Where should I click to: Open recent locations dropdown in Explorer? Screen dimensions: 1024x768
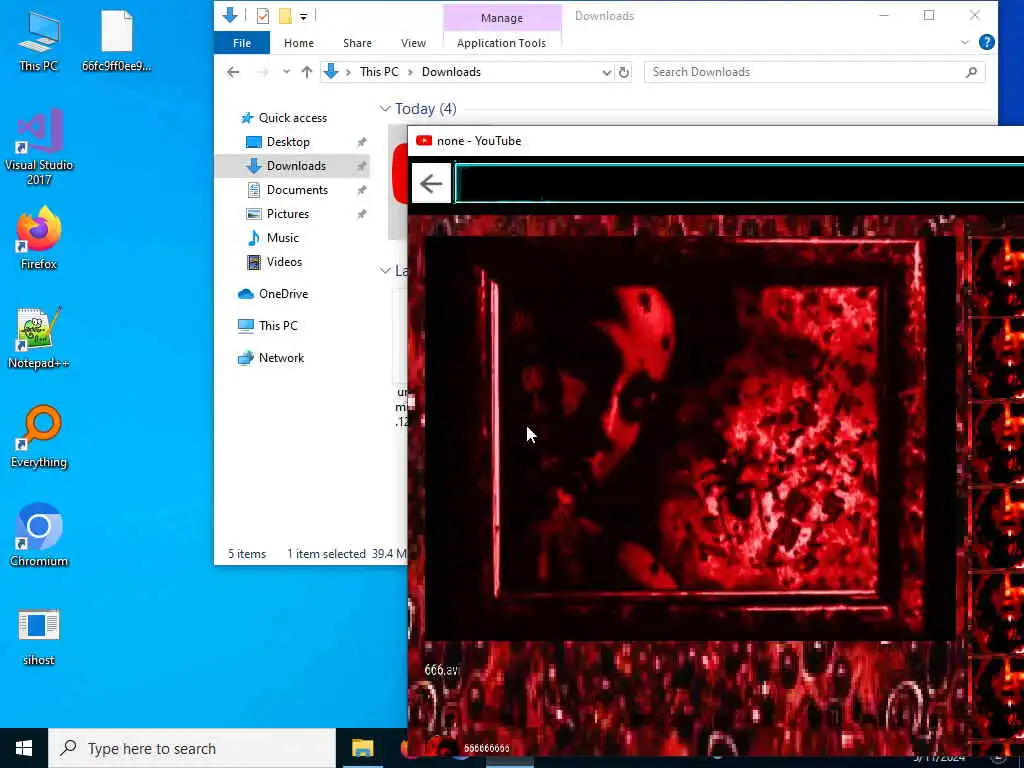coord(286,72)
